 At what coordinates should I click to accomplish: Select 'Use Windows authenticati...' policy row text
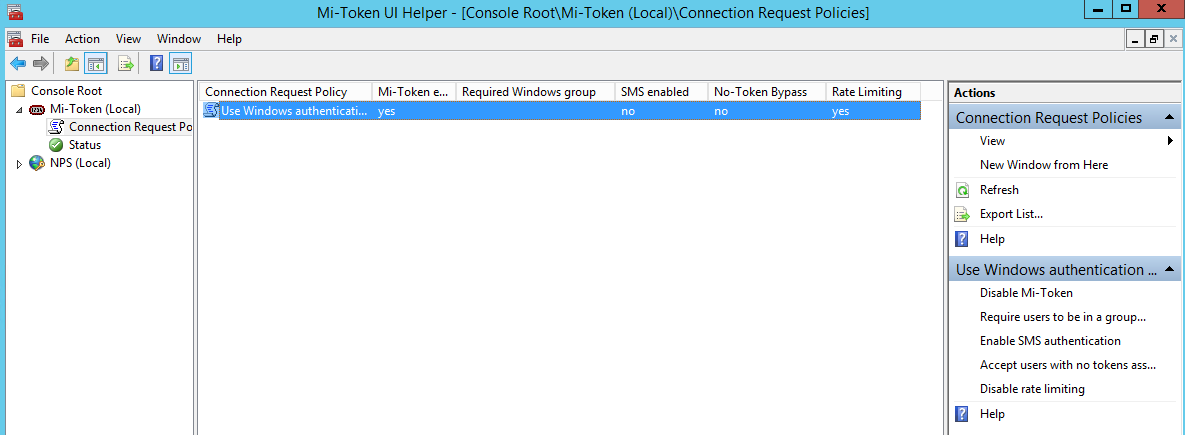[x=294, y=111]
